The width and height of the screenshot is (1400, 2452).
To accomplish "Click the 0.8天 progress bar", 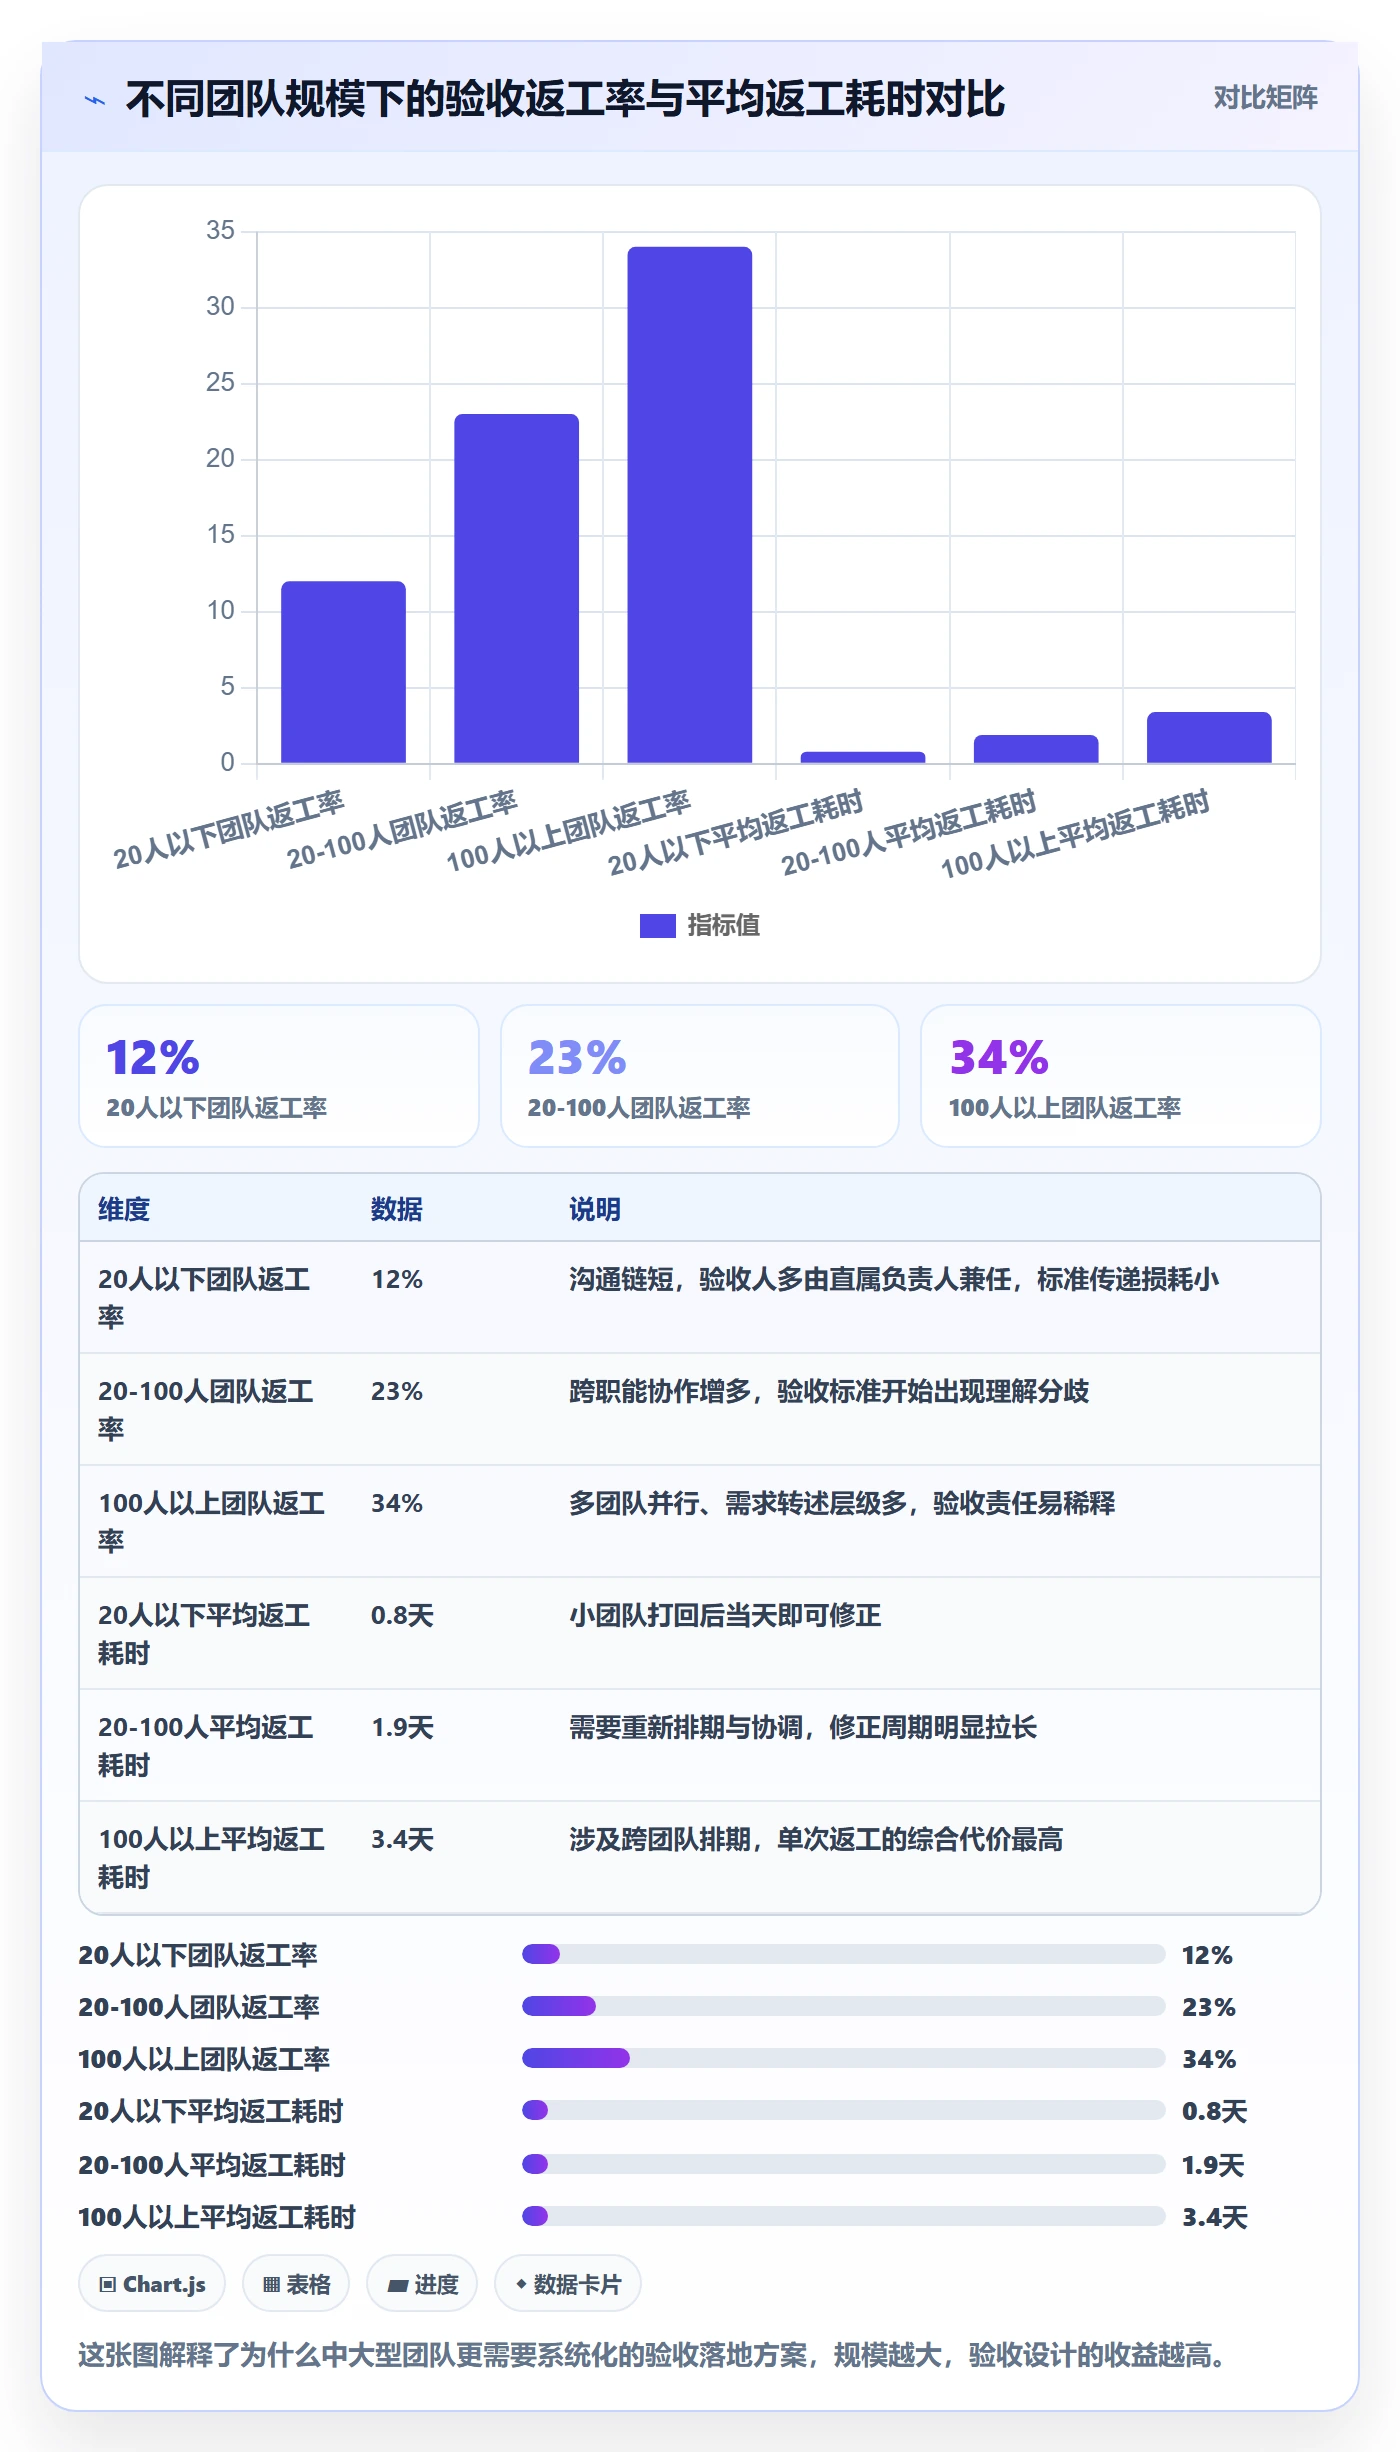I will [x=843, y=2110].
